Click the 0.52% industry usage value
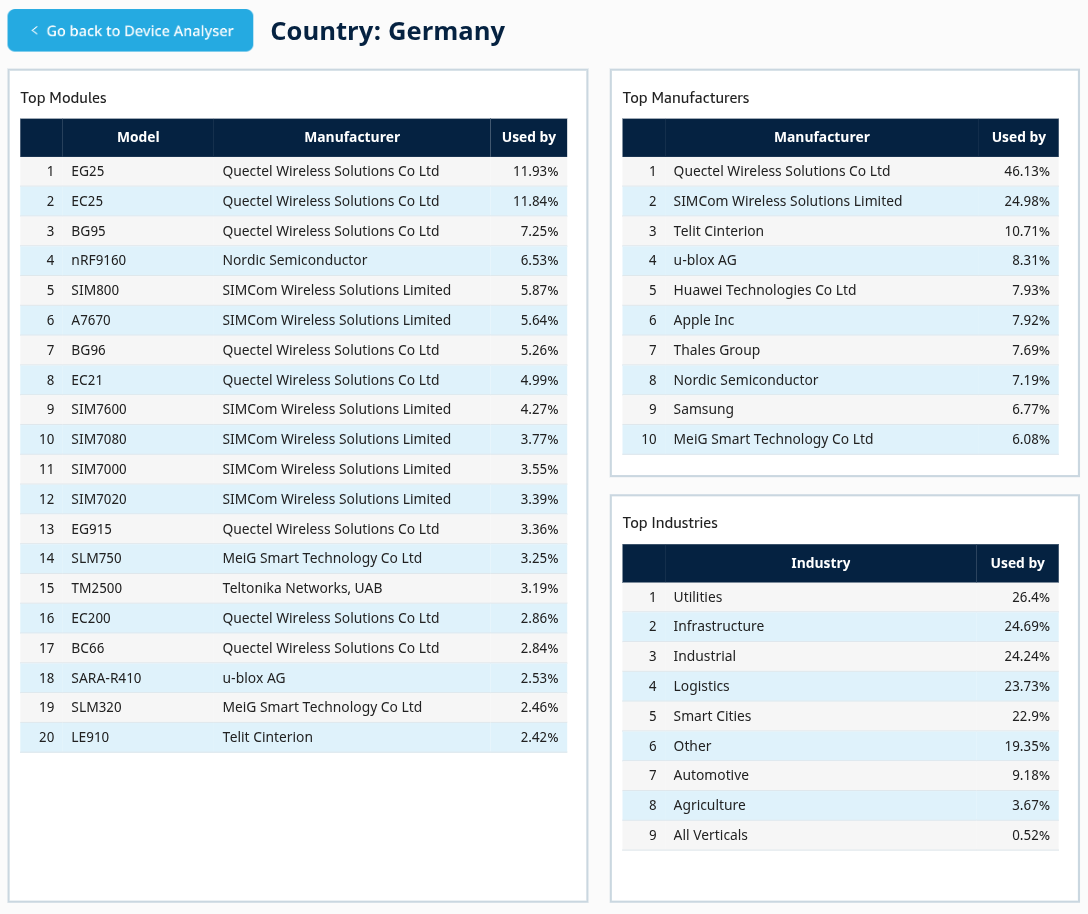Image resolution: width=1088 pixels, height=914 pixels. tap(1030, 835)
